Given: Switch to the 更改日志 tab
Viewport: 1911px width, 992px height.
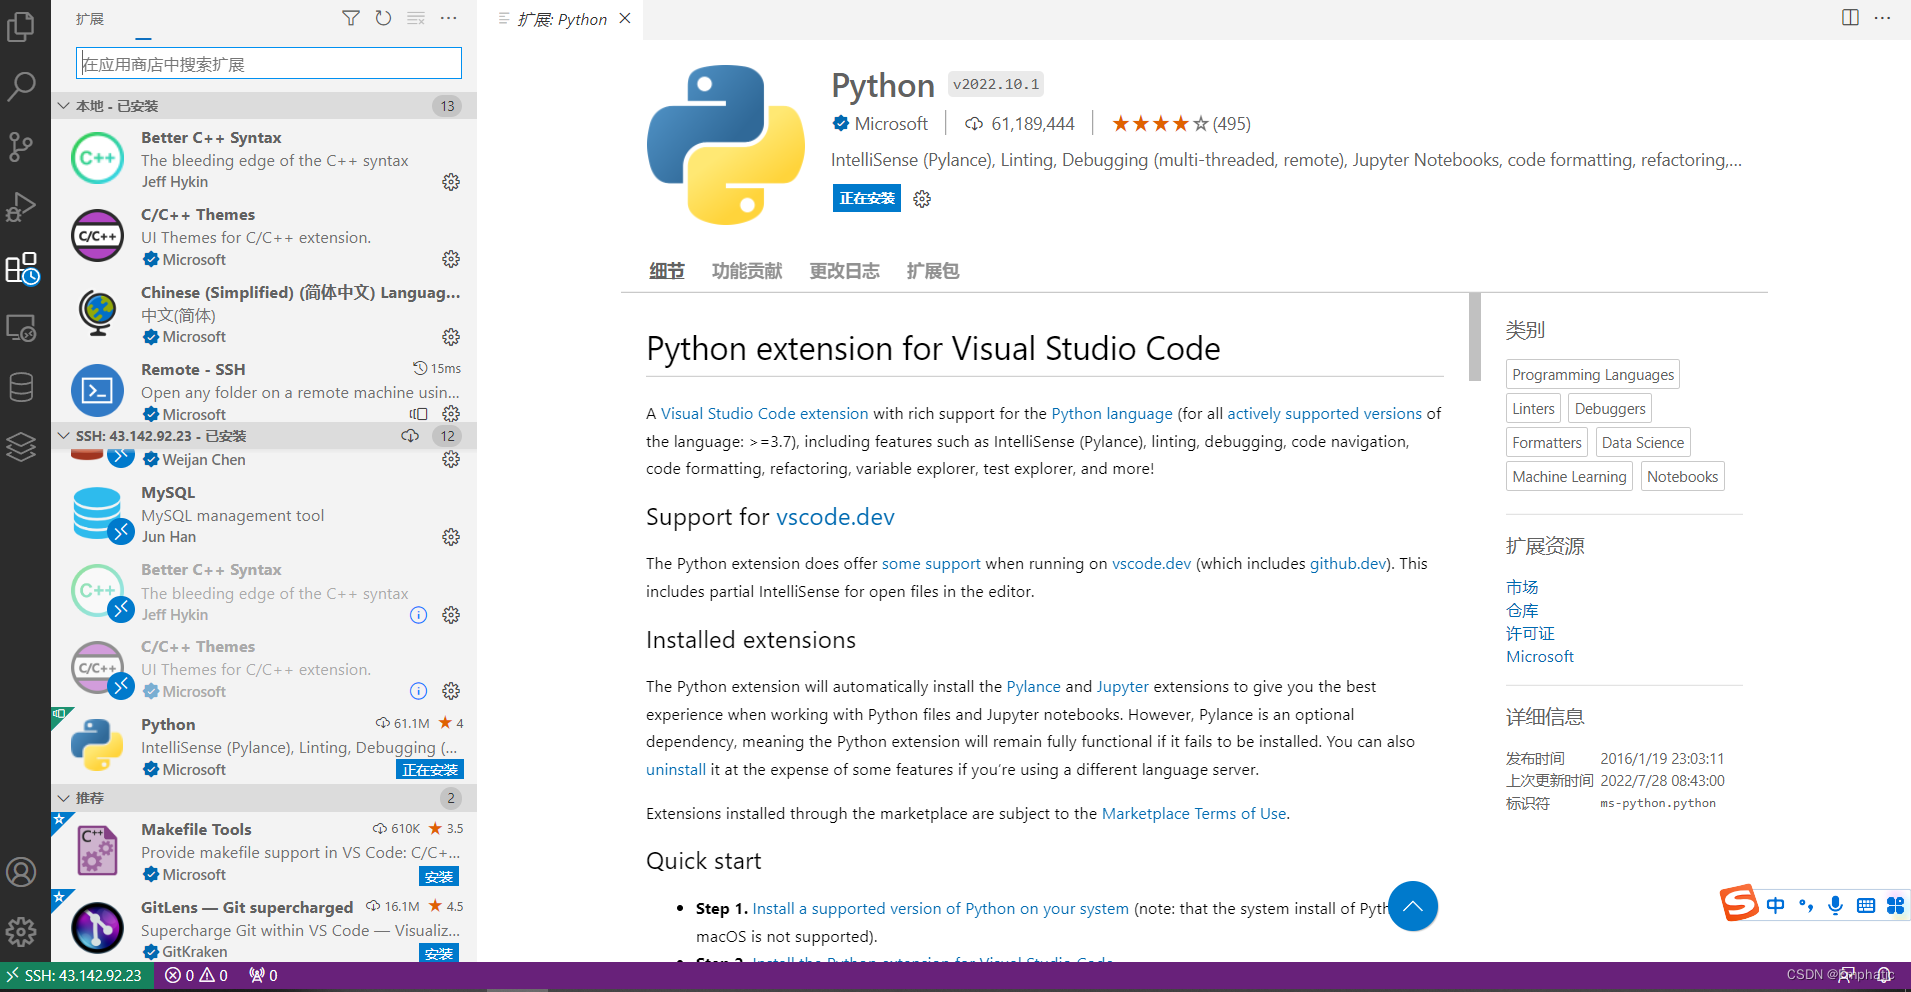Looking at the screenshot, I should pyautogui.click(x=844, y=271).
